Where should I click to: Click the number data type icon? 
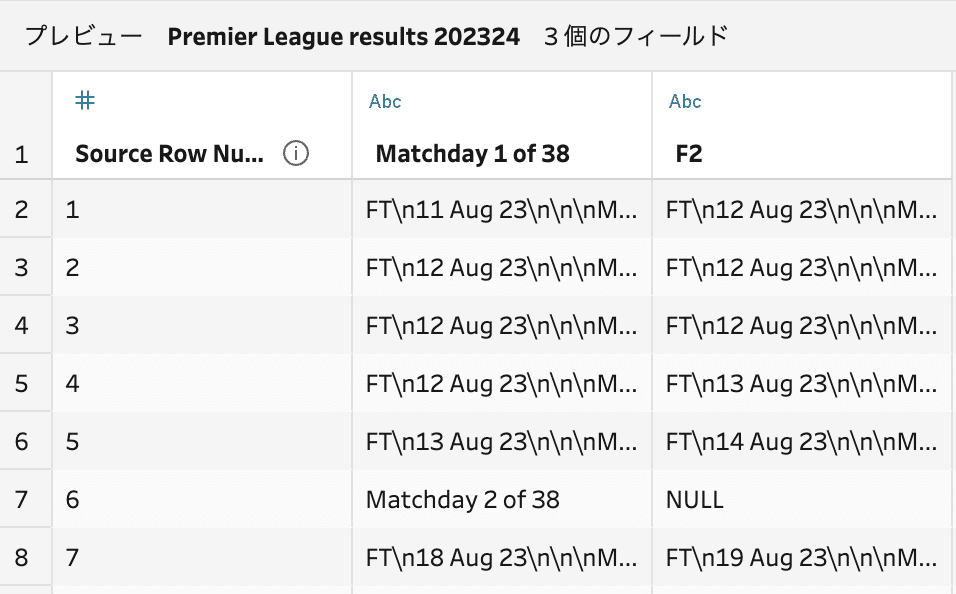click(x=85, y=101)
